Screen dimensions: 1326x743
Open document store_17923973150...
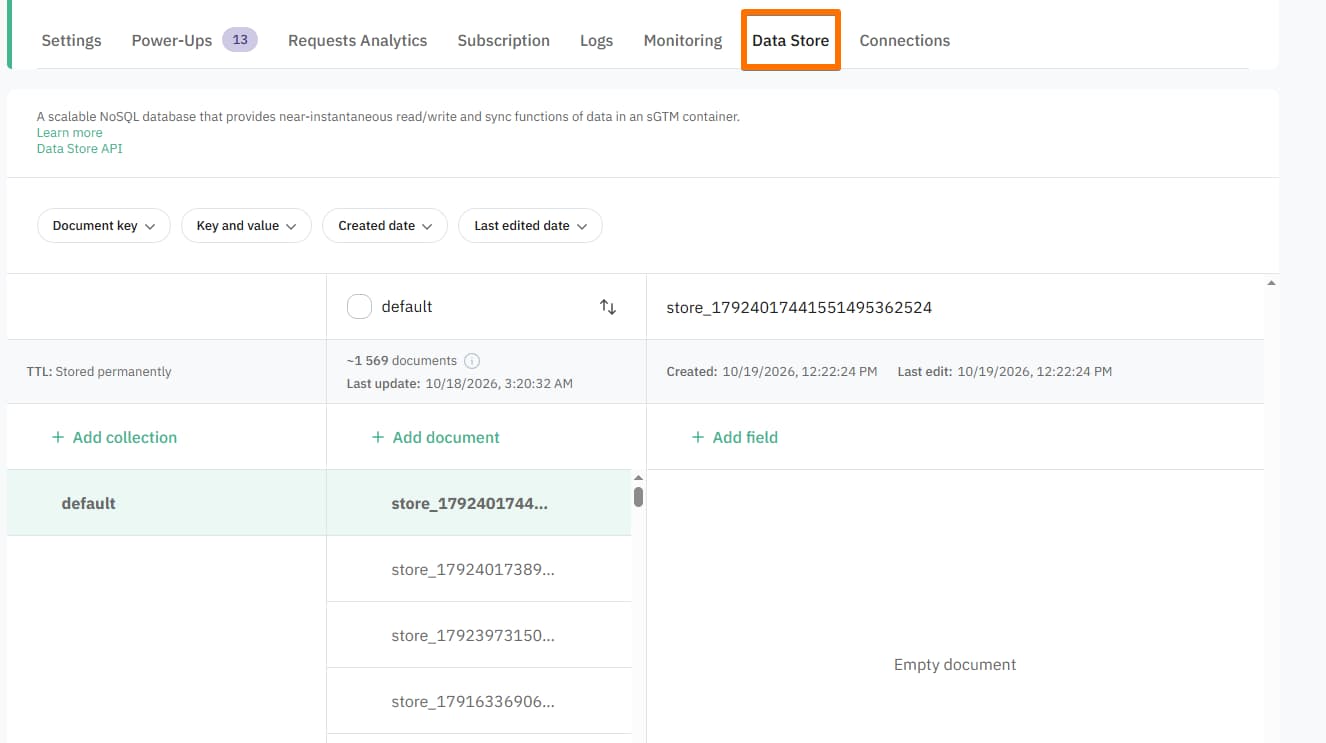479,635
